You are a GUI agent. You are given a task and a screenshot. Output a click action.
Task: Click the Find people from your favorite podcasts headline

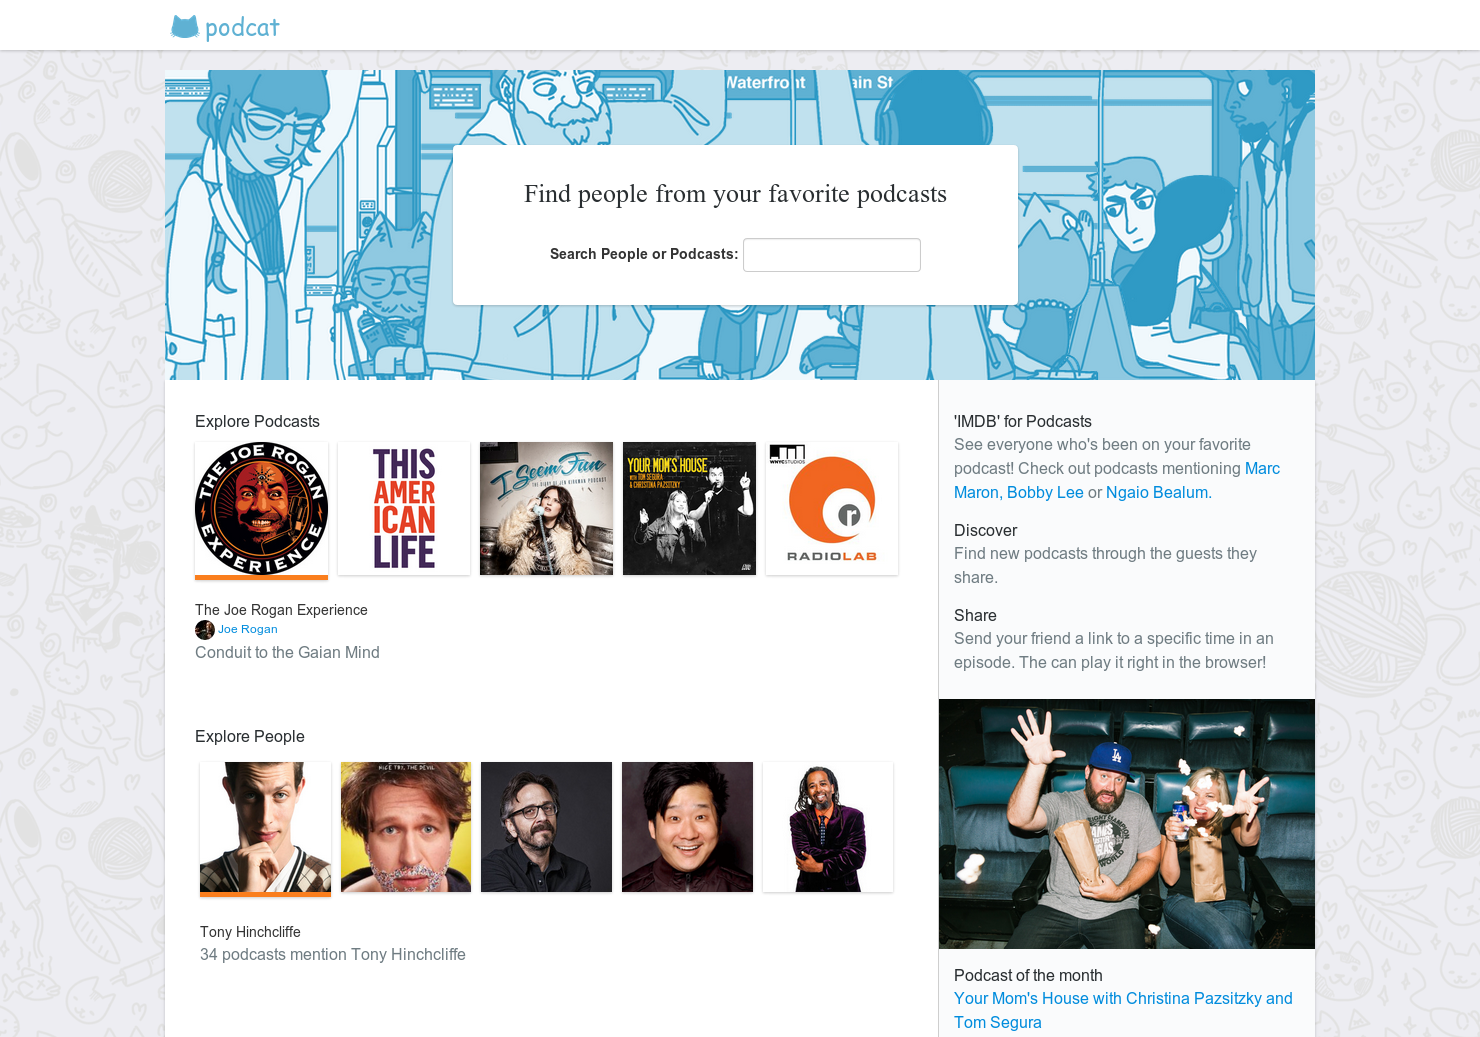735,194
